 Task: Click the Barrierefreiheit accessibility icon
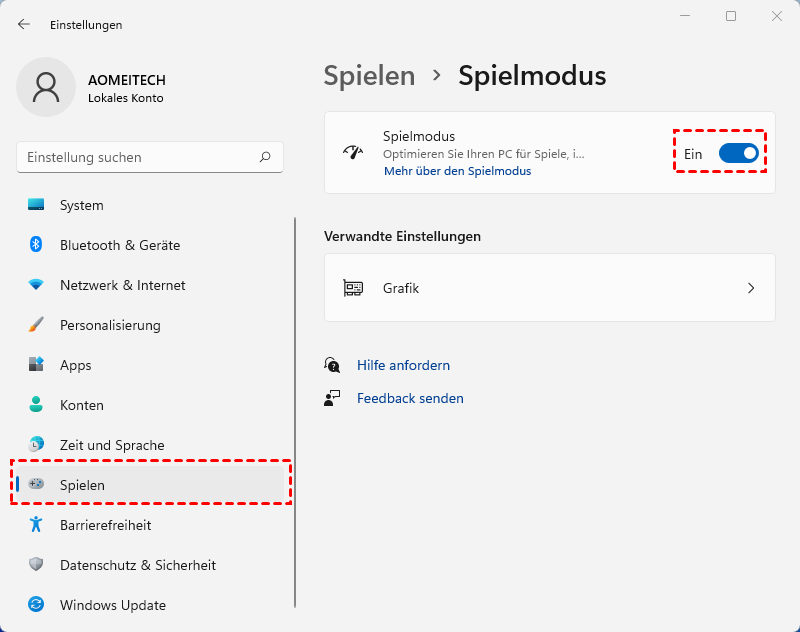(37, 525)
